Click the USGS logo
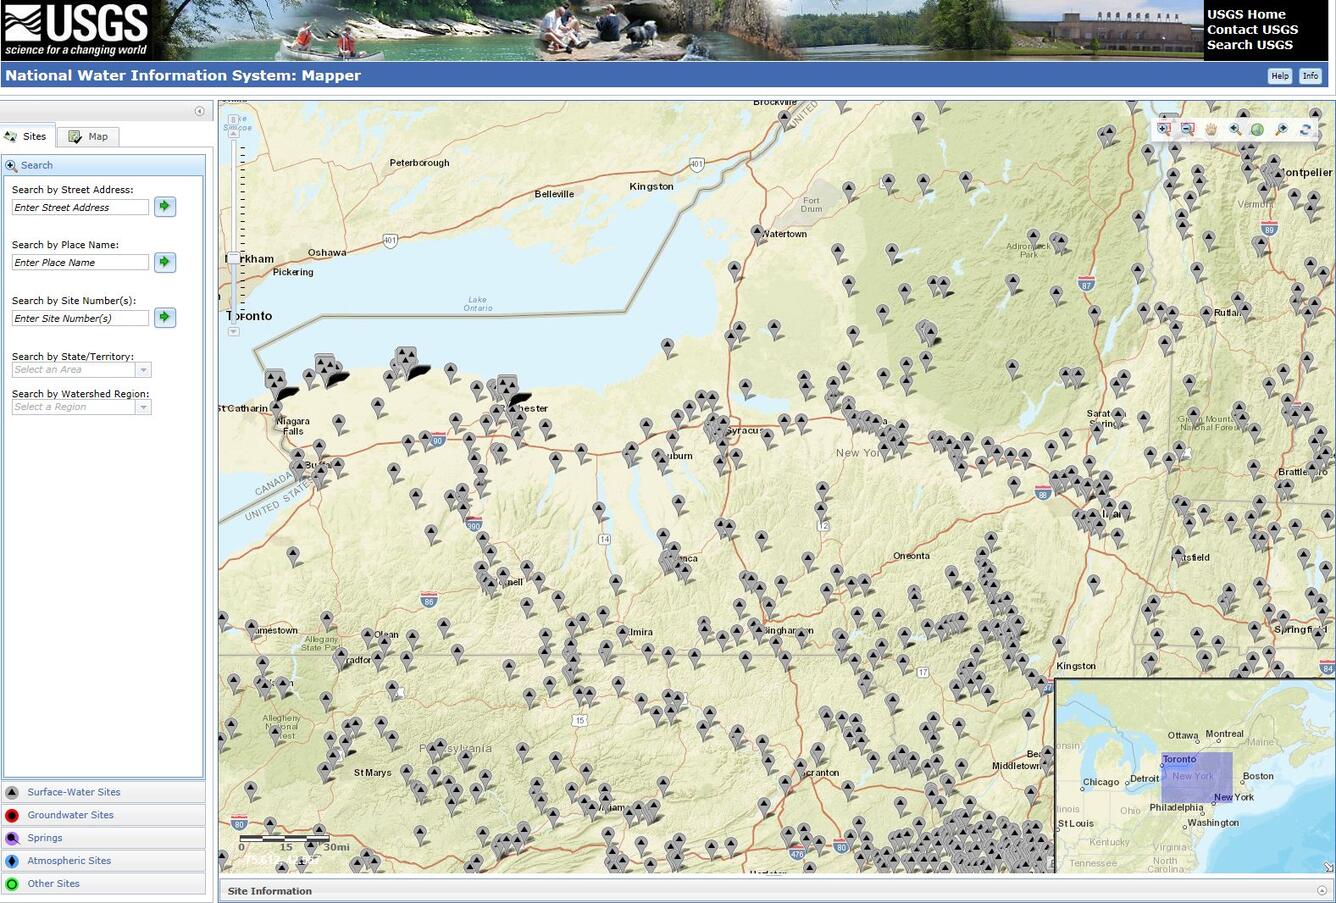 coord(76,30)
